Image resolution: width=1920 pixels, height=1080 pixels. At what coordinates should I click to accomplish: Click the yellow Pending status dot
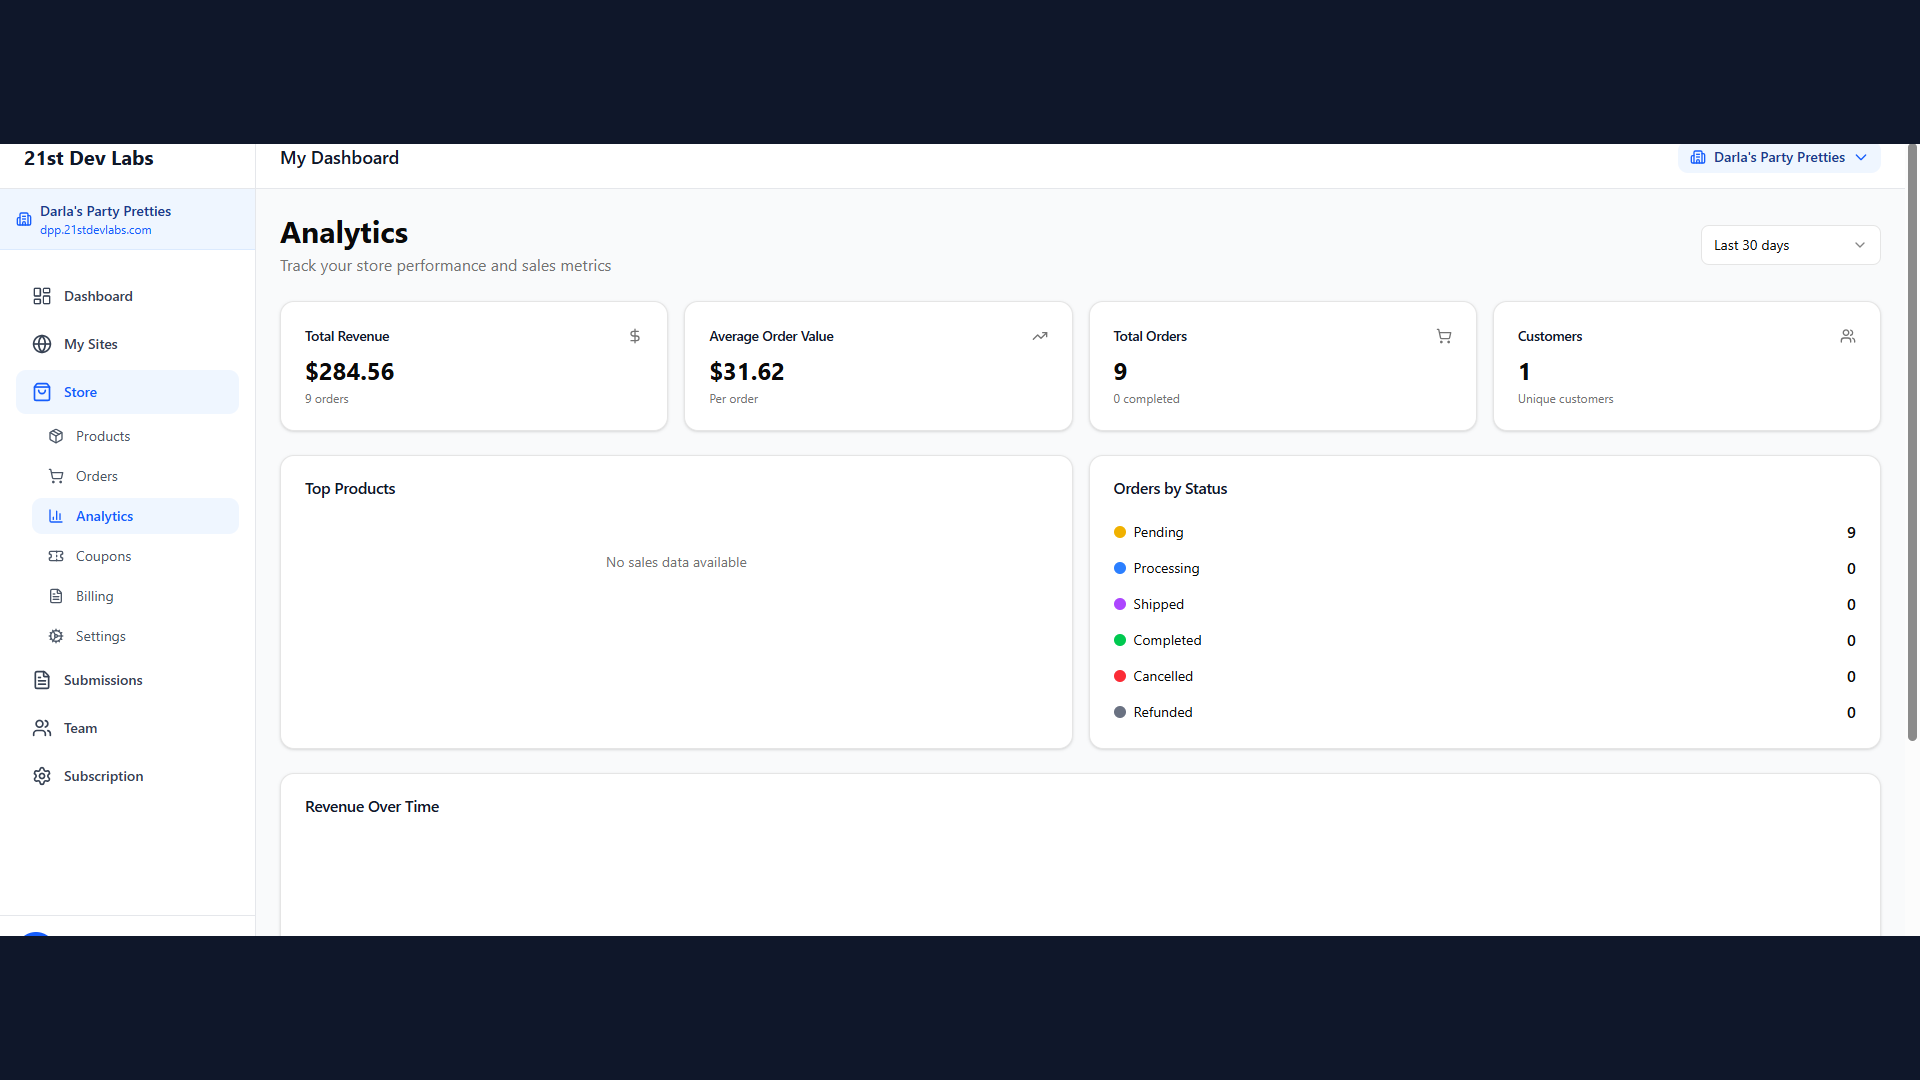click(1120, 532)
